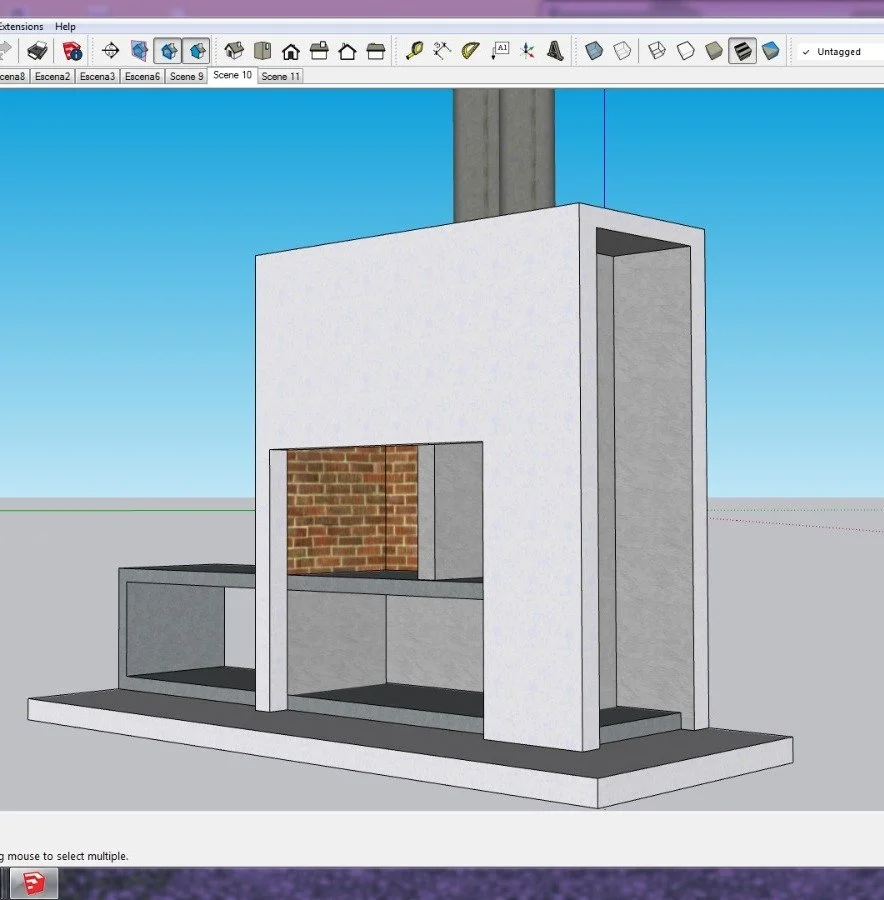Open the Help menu
Screen dimensions: 884x900
click(65, 26)
